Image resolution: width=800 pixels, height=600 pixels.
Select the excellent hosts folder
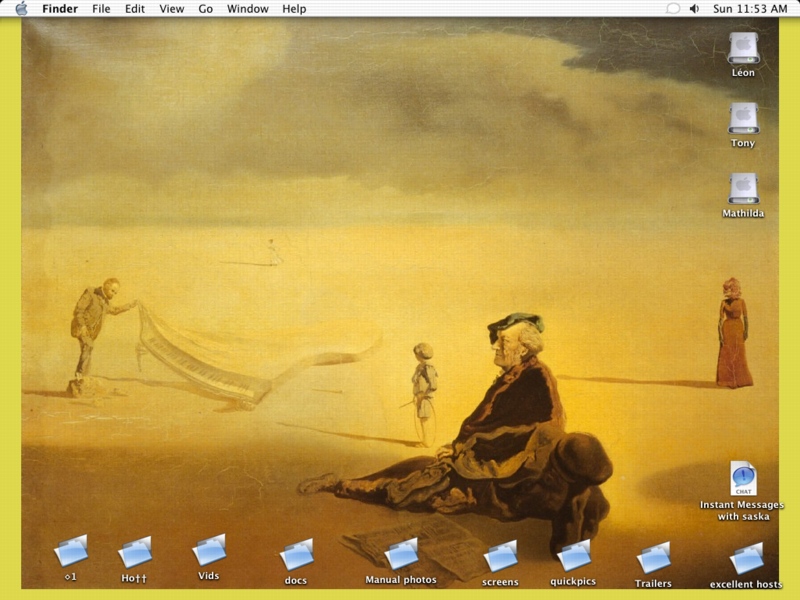pyautogui.click(x=746, y=558)
